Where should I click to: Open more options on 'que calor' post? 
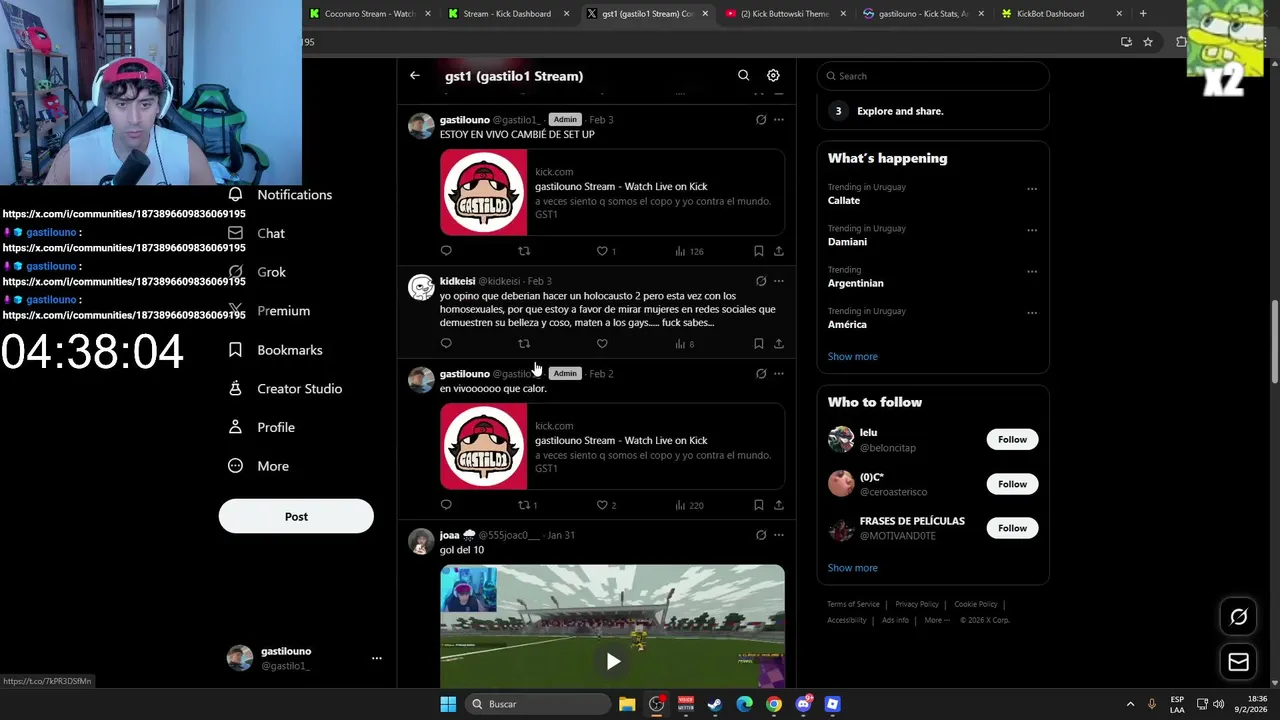779,374
